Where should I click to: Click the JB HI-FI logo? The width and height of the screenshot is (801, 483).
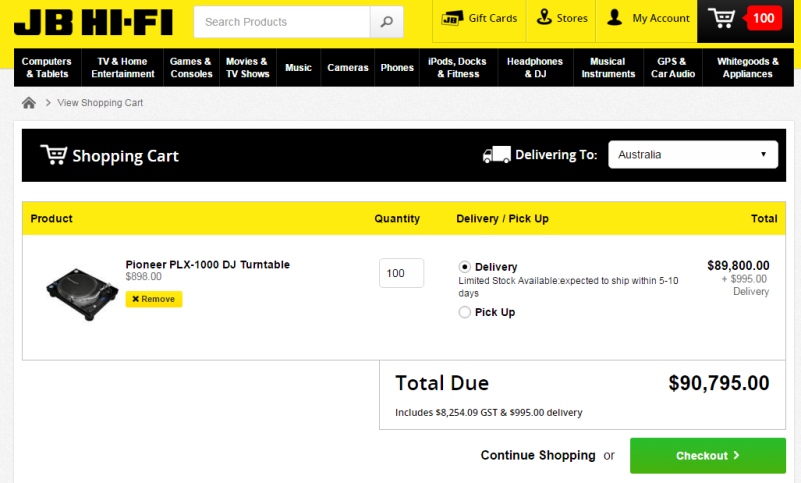(x=93, y=22)
